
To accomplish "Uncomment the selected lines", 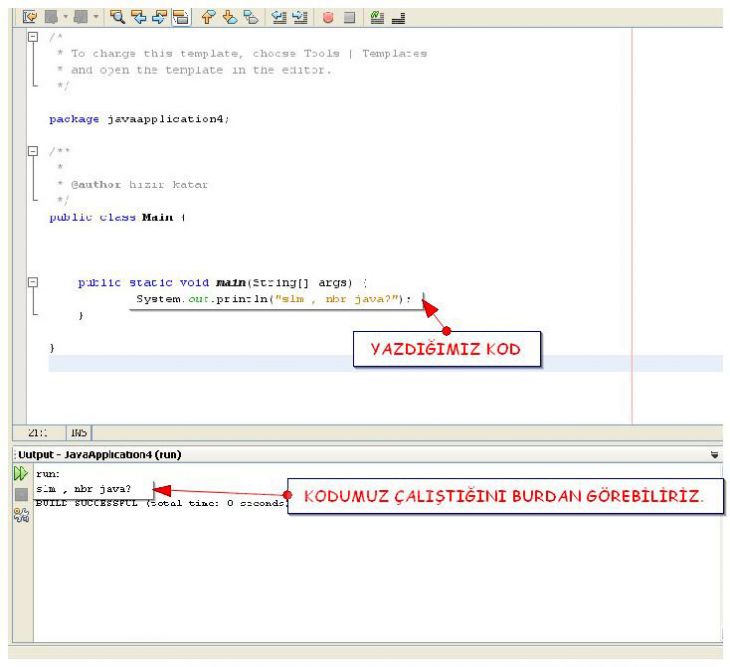I will pyautogui.click(x=399, y=18).
